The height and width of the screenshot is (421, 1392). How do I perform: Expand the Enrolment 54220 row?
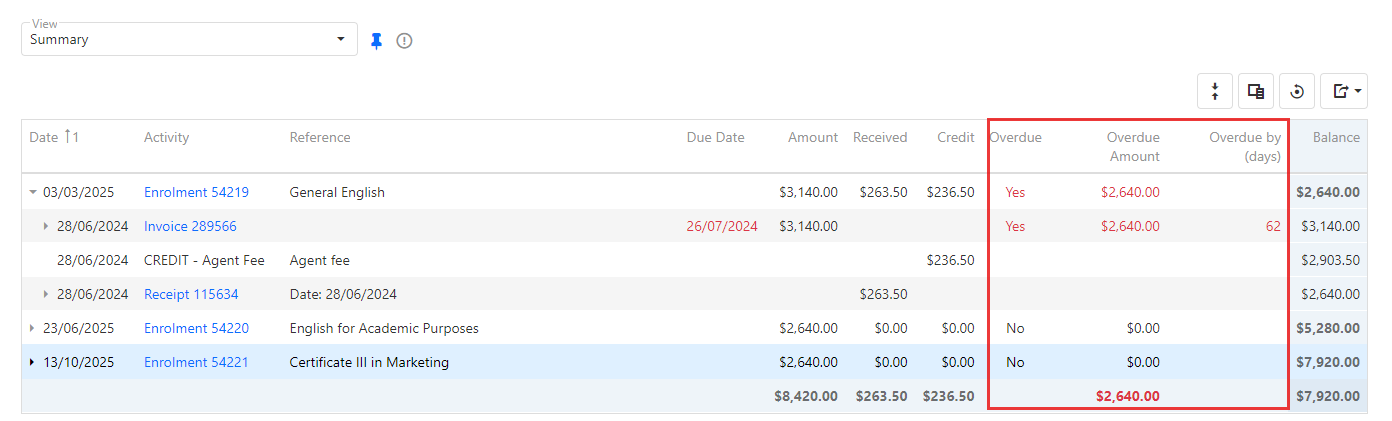click(33, 328)
